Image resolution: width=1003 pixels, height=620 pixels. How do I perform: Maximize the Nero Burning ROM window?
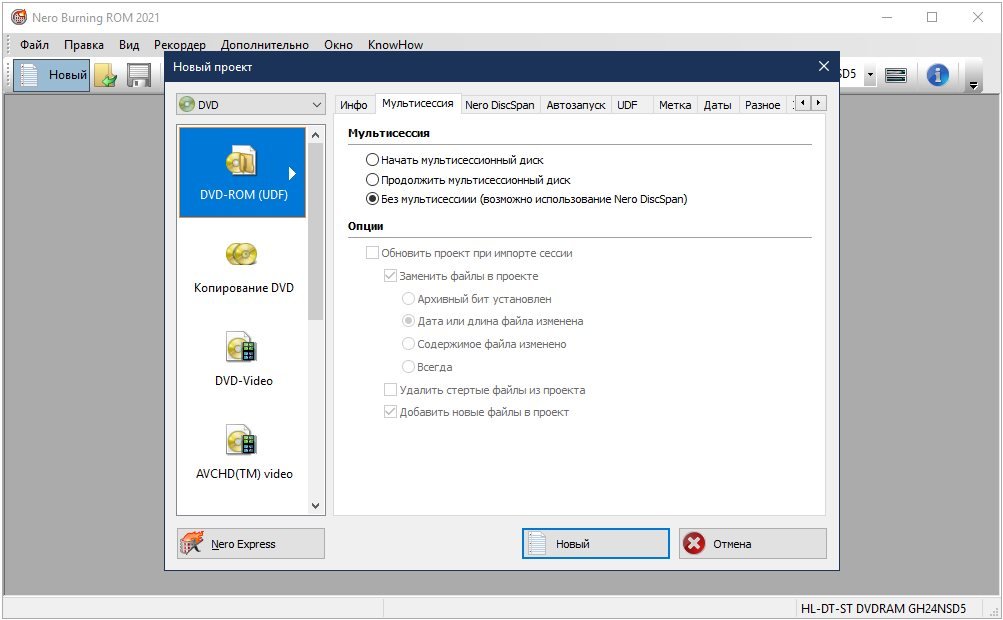(x=932, y=17)
